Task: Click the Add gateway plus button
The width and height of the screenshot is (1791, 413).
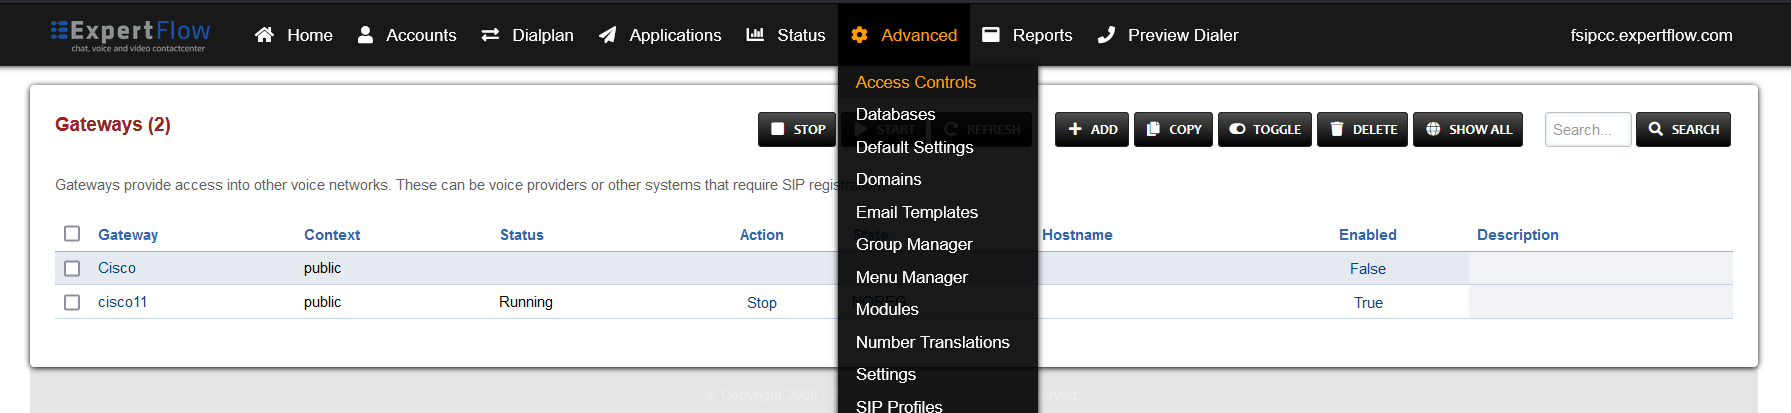Action: [1092, 129]
